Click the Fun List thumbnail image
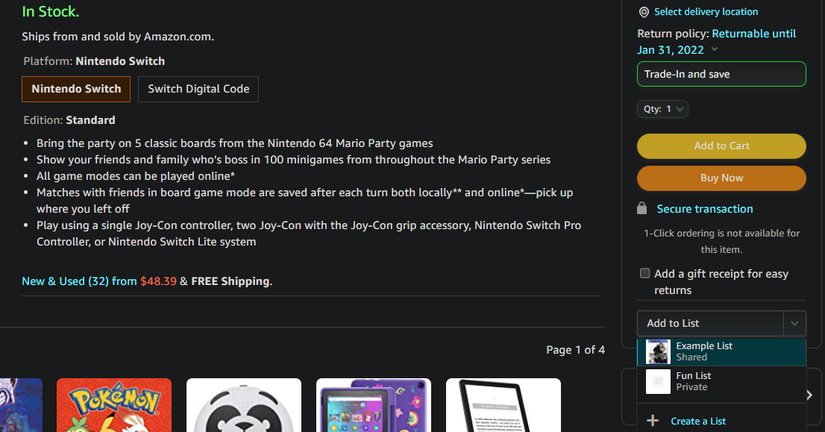 pyautogui.click(x=657, y=382)
